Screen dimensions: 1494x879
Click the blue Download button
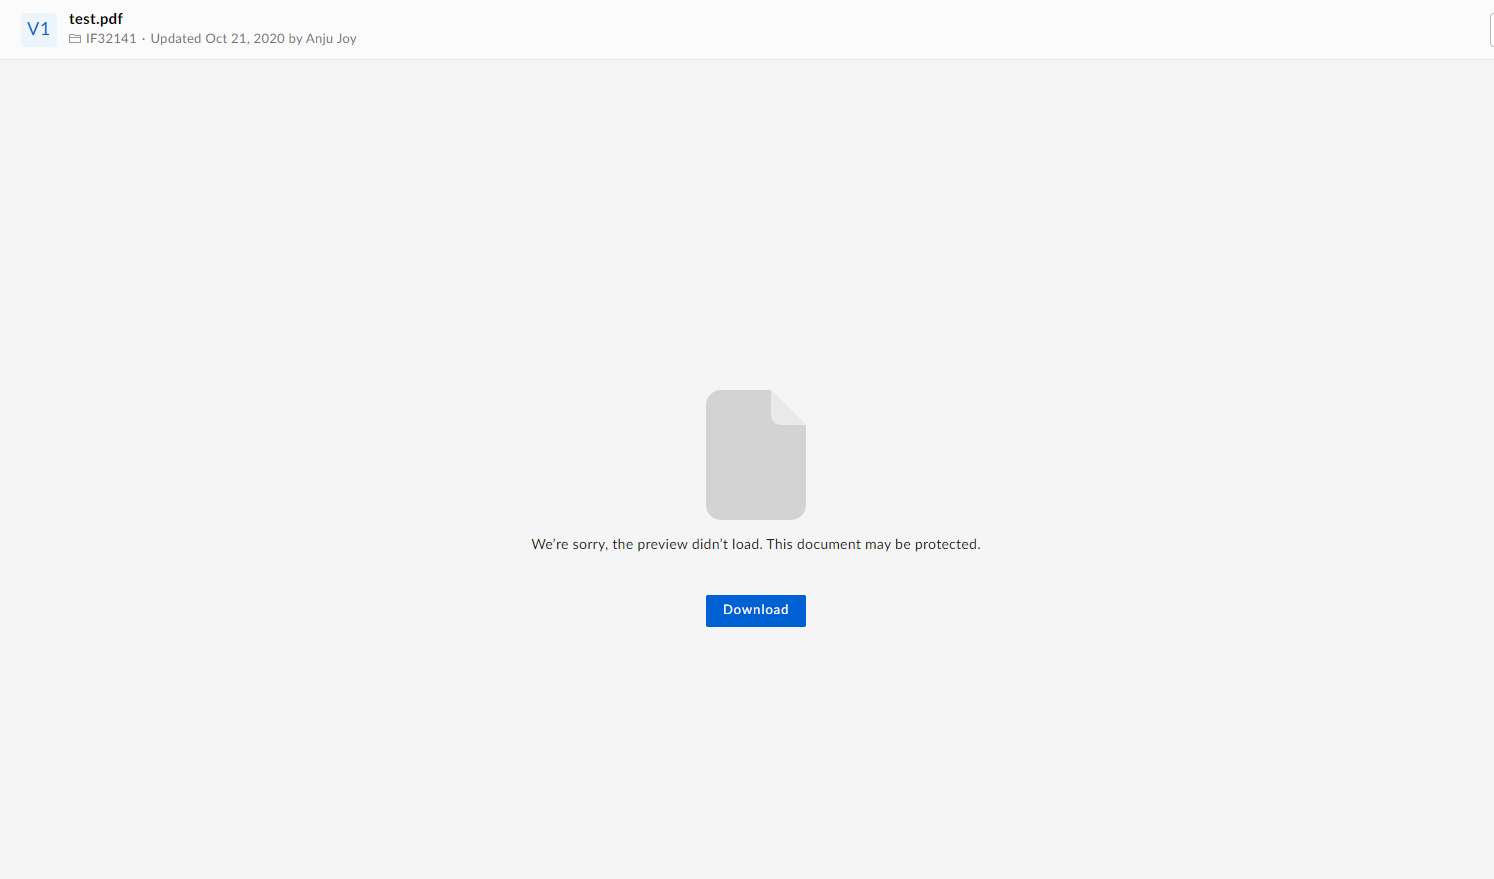coord(755,610)
